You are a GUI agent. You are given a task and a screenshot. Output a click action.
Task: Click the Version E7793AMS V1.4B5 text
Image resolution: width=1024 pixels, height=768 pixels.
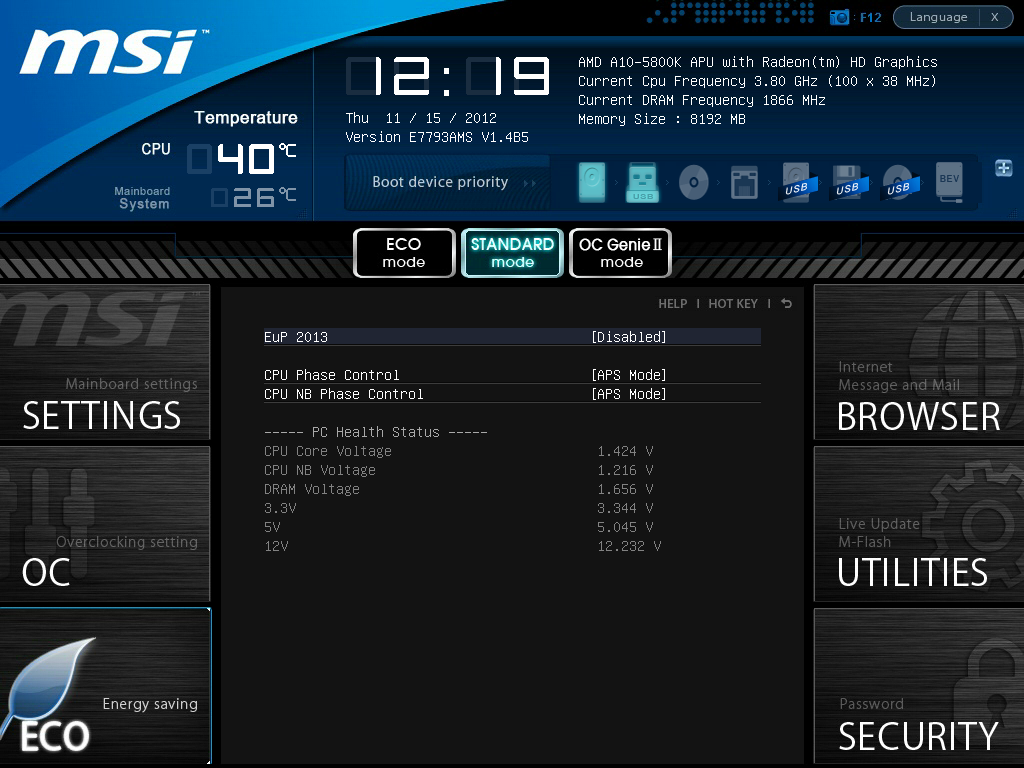[x=437, y=137]
